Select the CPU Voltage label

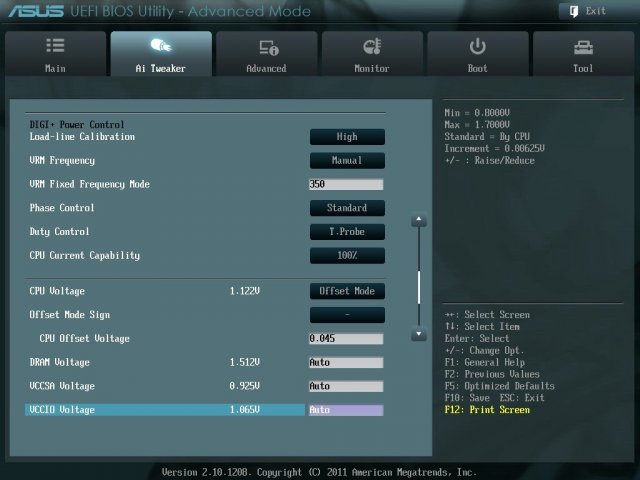point(57,291)
